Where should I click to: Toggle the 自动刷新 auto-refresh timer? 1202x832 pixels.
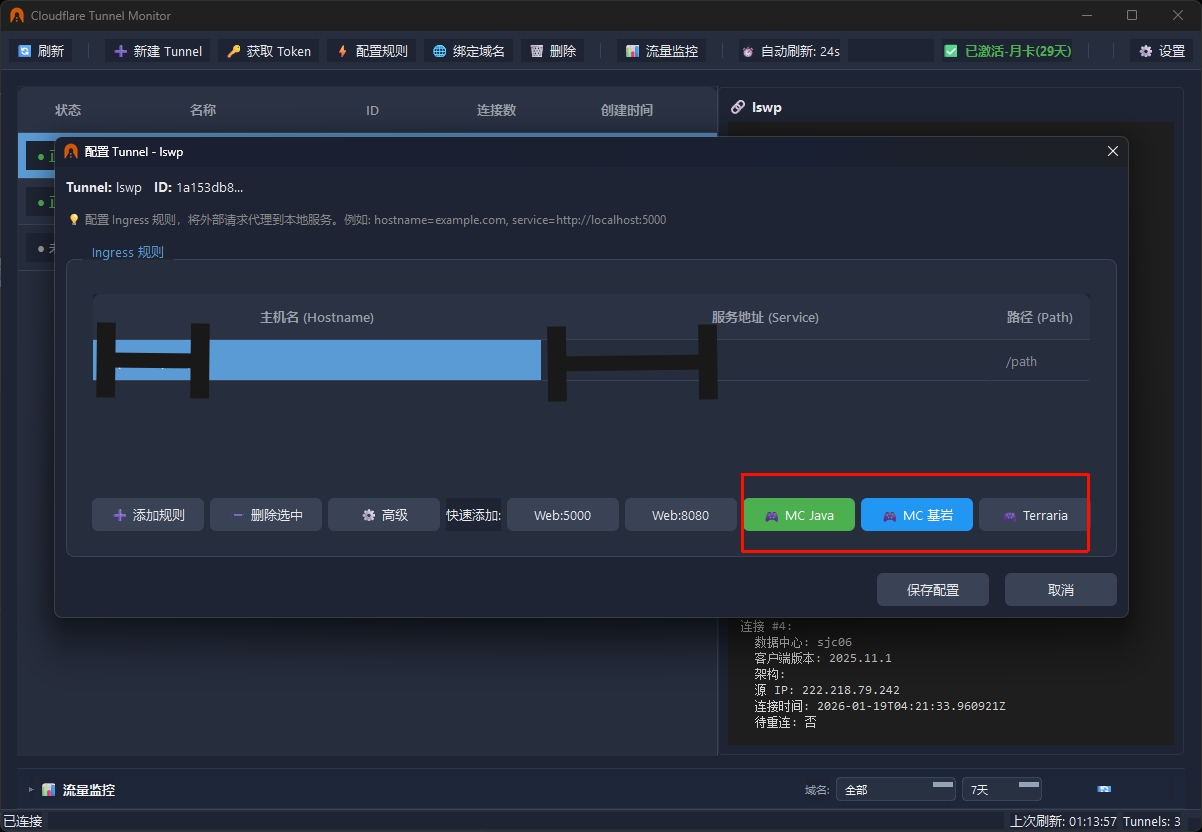[x=789, y=51]
